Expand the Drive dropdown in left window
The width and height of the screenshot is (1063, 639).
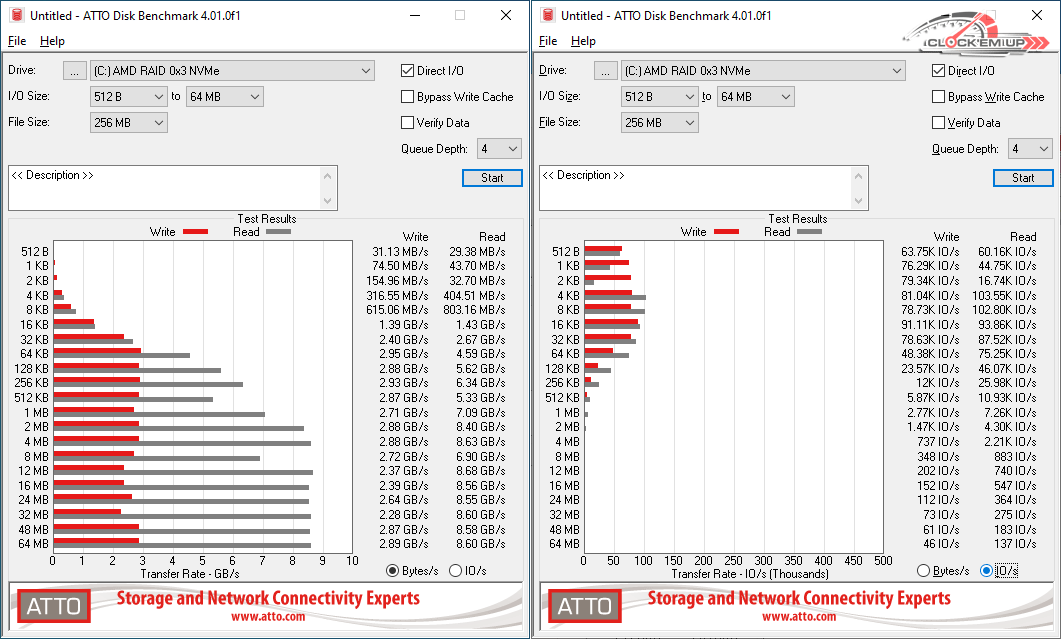click(x=366, y=71)
